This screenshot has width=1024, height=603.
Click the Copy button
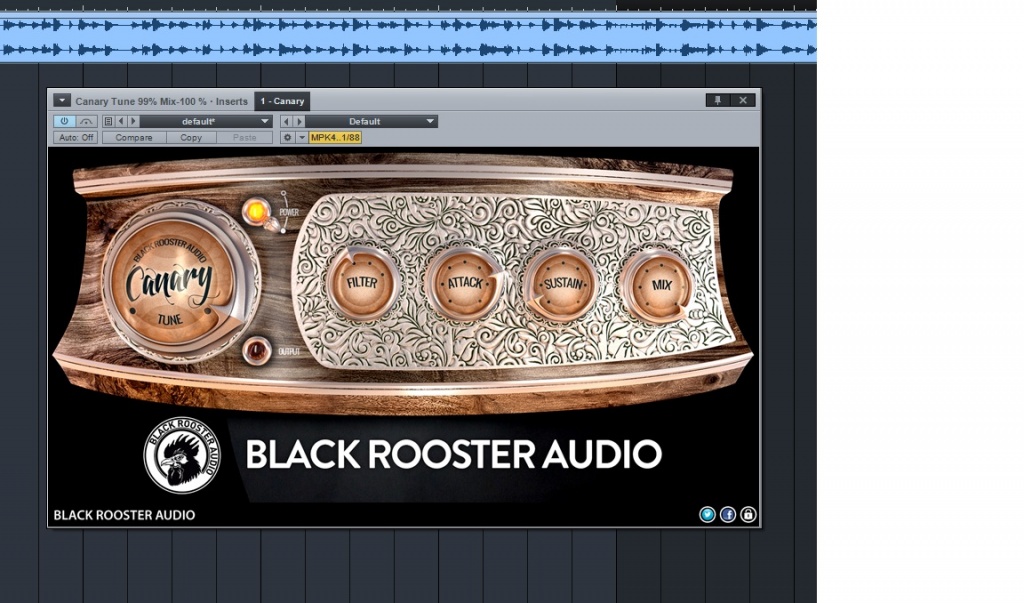pyautogui.click(x=191, y=138)
